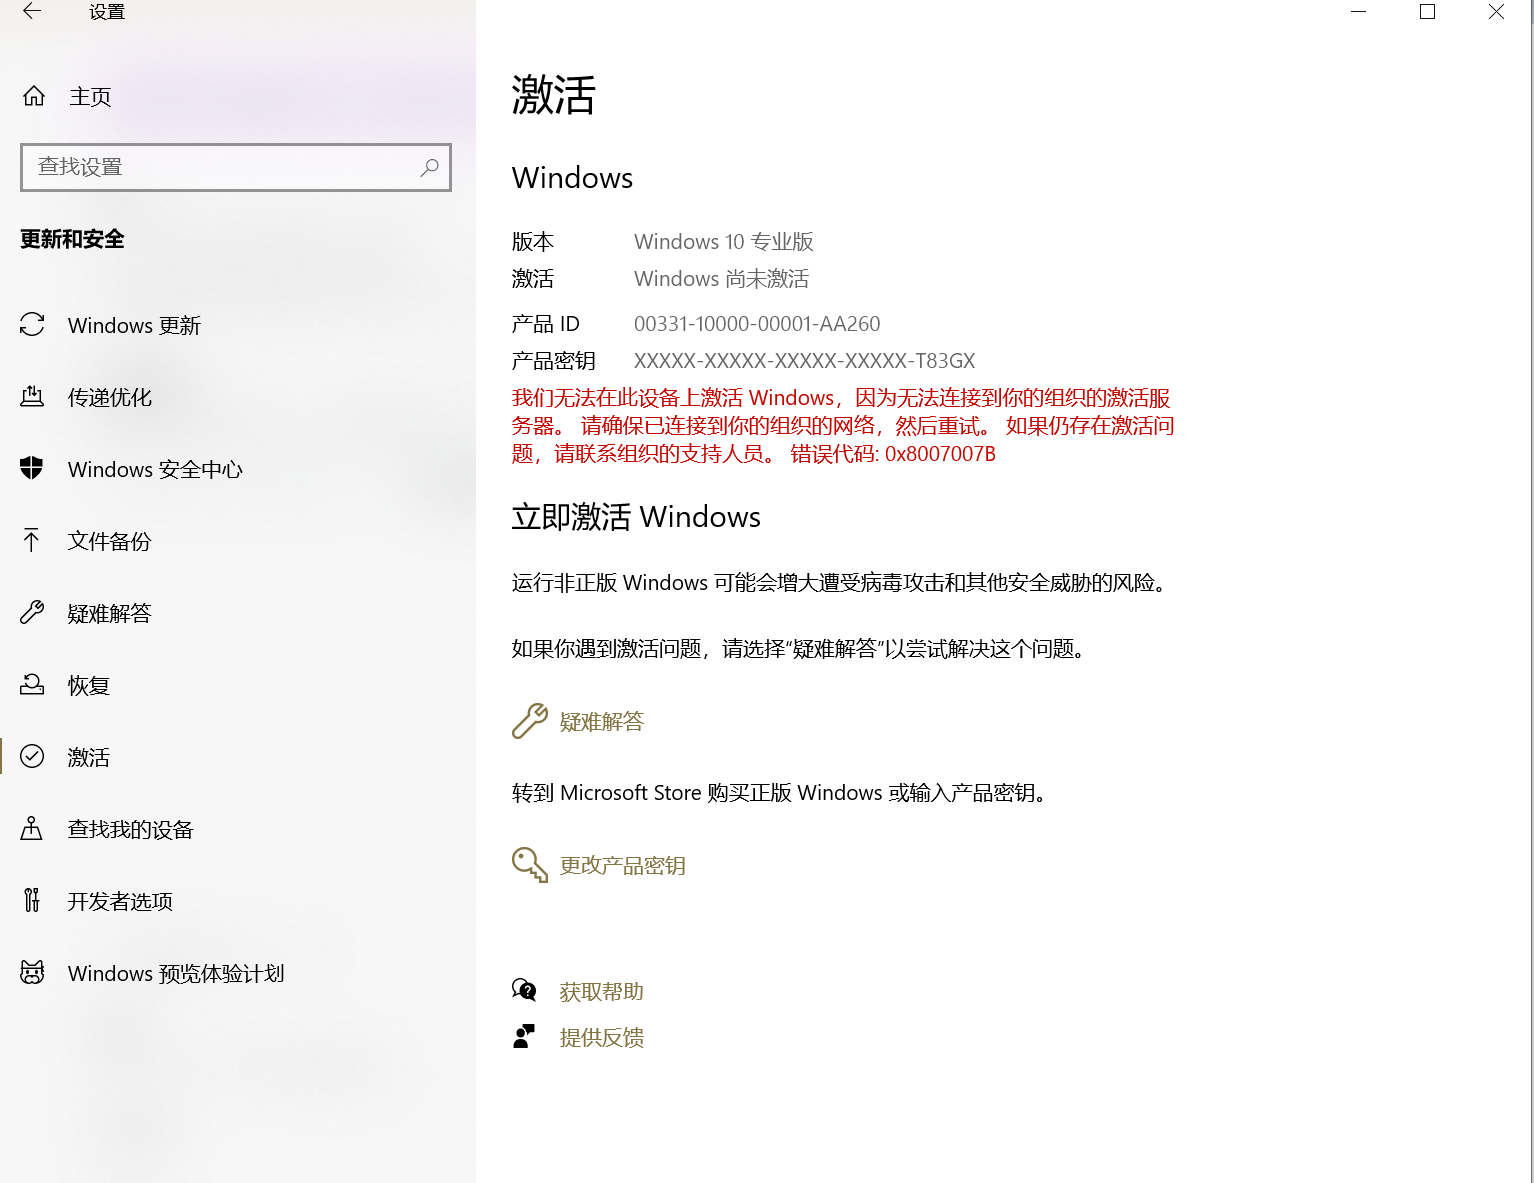Click the key icon beside 更改产品密钥
This screenshot has height=1183, width=1534.
530,865
